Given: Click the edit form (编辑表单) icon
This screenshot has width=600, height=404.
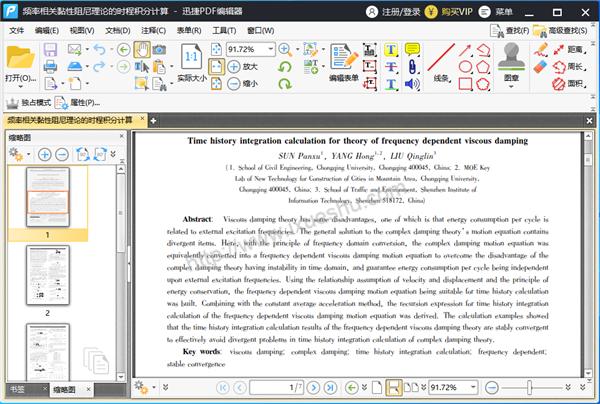Looking at the screenshot, I should 344,59.
